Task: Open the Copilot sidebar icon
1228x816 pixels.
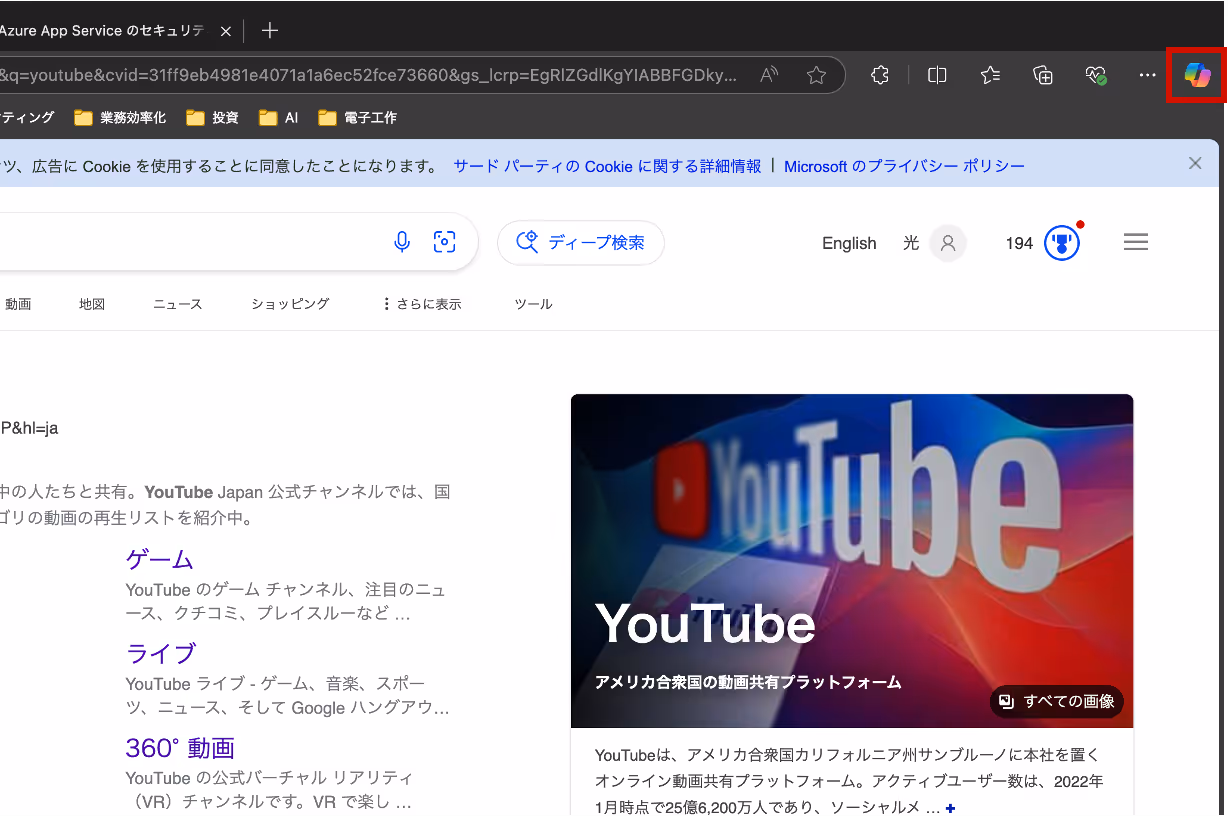Action: [1197, 75]
